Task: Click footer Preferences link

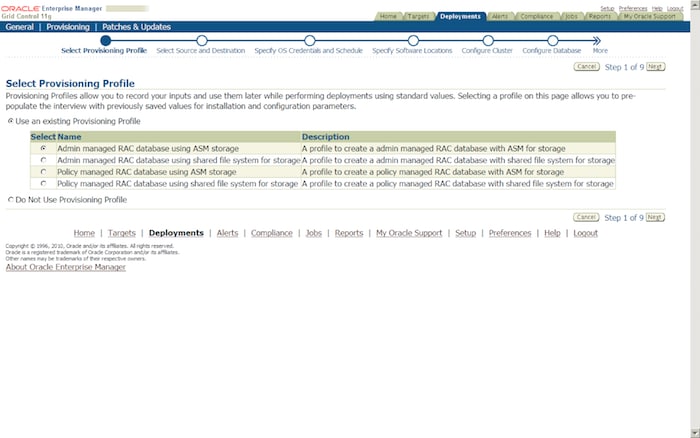Action: (x=510, y=233)
